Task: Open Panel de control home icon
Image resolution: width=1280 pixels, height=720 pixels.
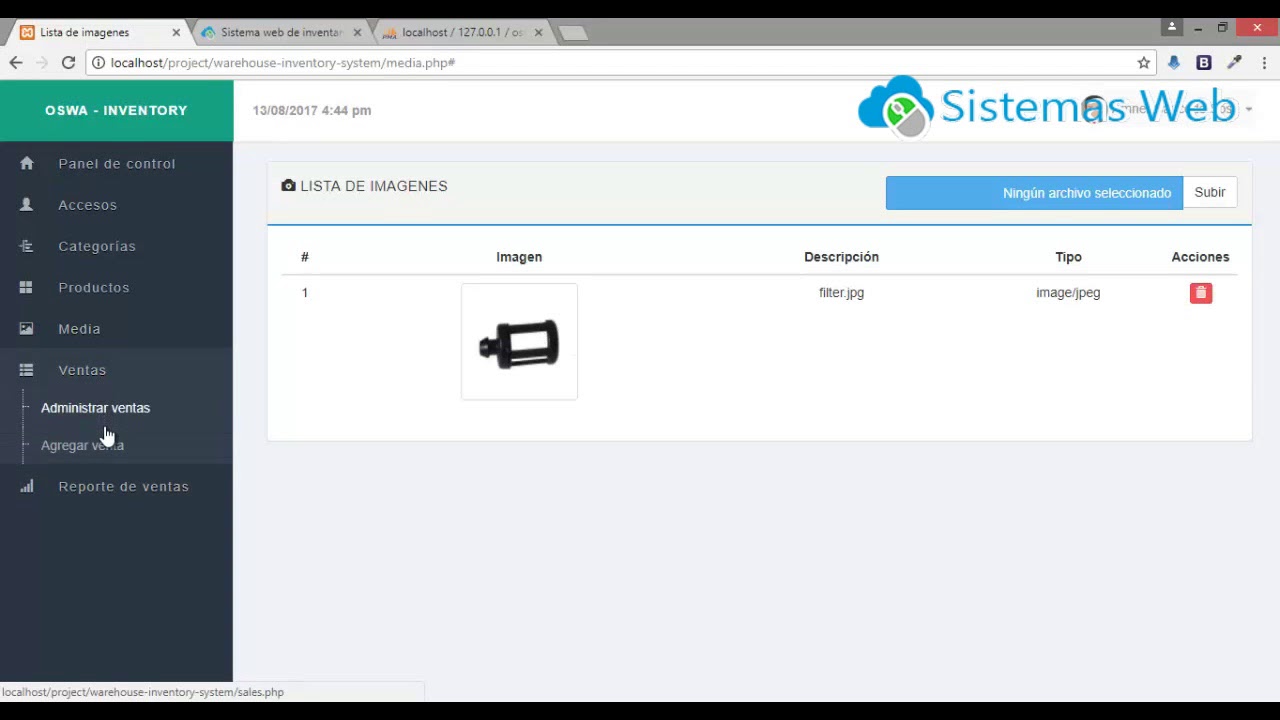Action: [26, 163]
